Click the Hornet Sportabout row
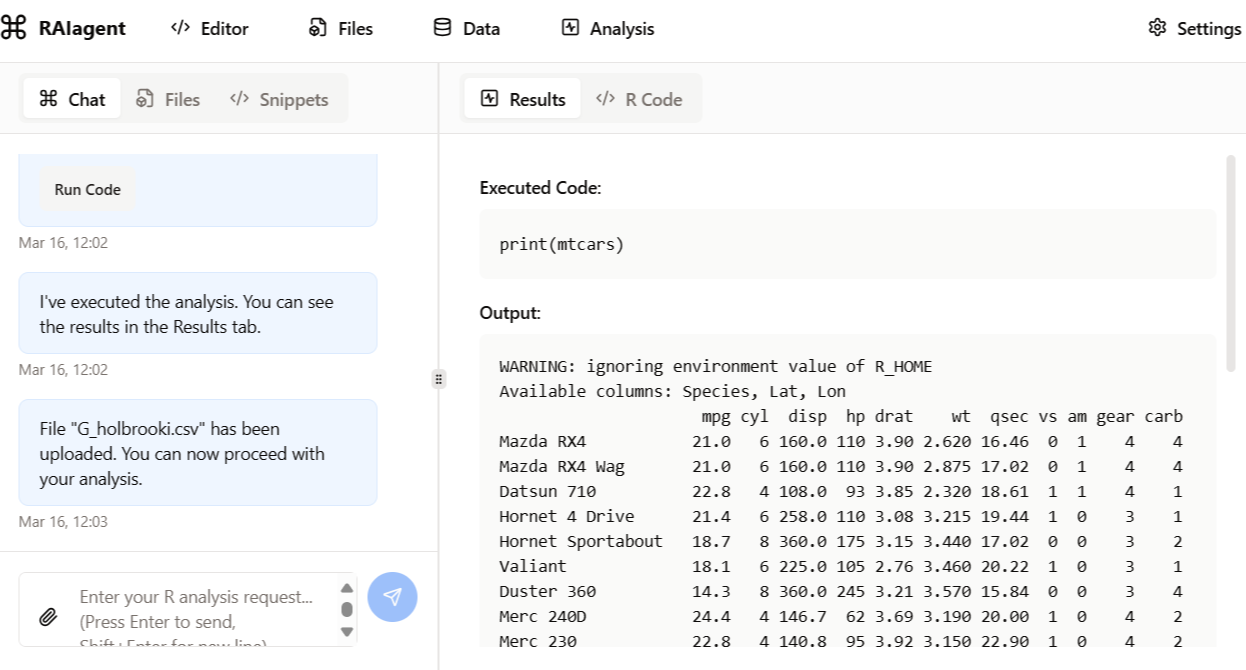 coord(841,541)
